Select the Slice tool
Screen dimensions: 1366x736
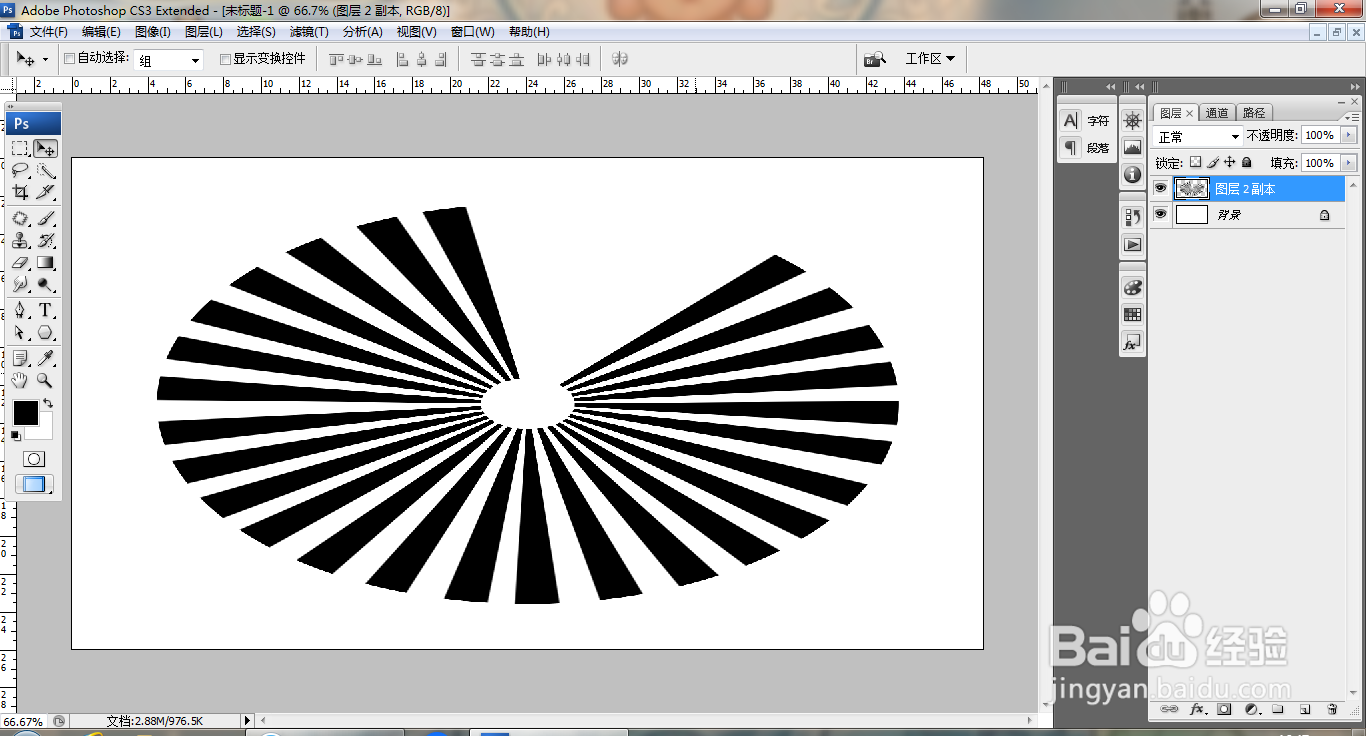tap(45, 192)
